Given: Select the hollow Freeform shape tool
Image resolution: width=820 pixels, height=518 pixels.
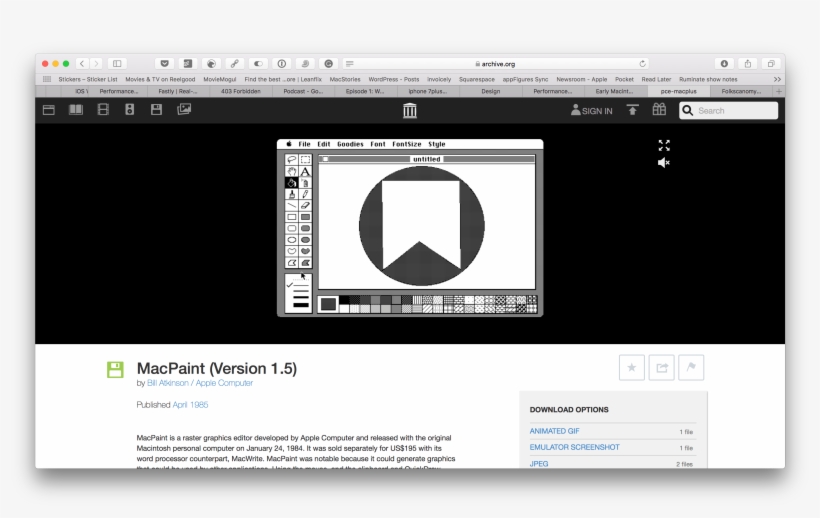Looking at the screenshot, I should point(292,251).
